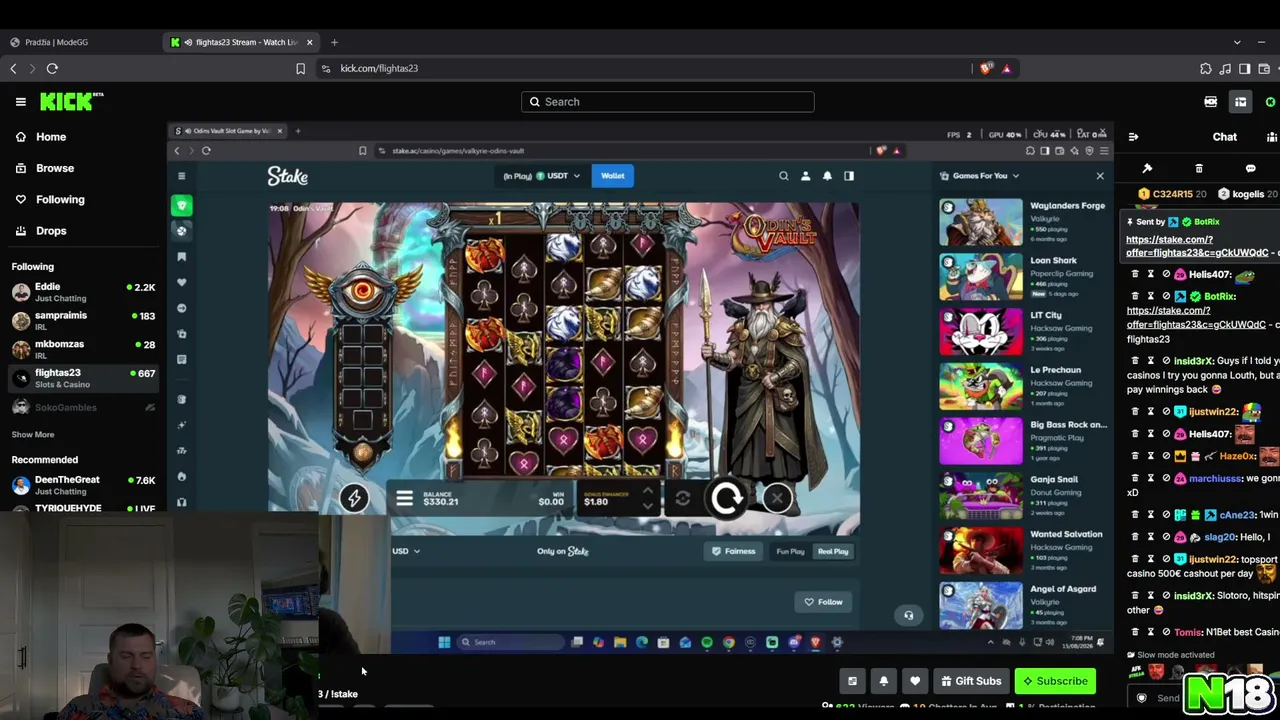The width and height of the screenshot is (1280, 720).
Task: Open the slot game menu
Action: point(404,498)
